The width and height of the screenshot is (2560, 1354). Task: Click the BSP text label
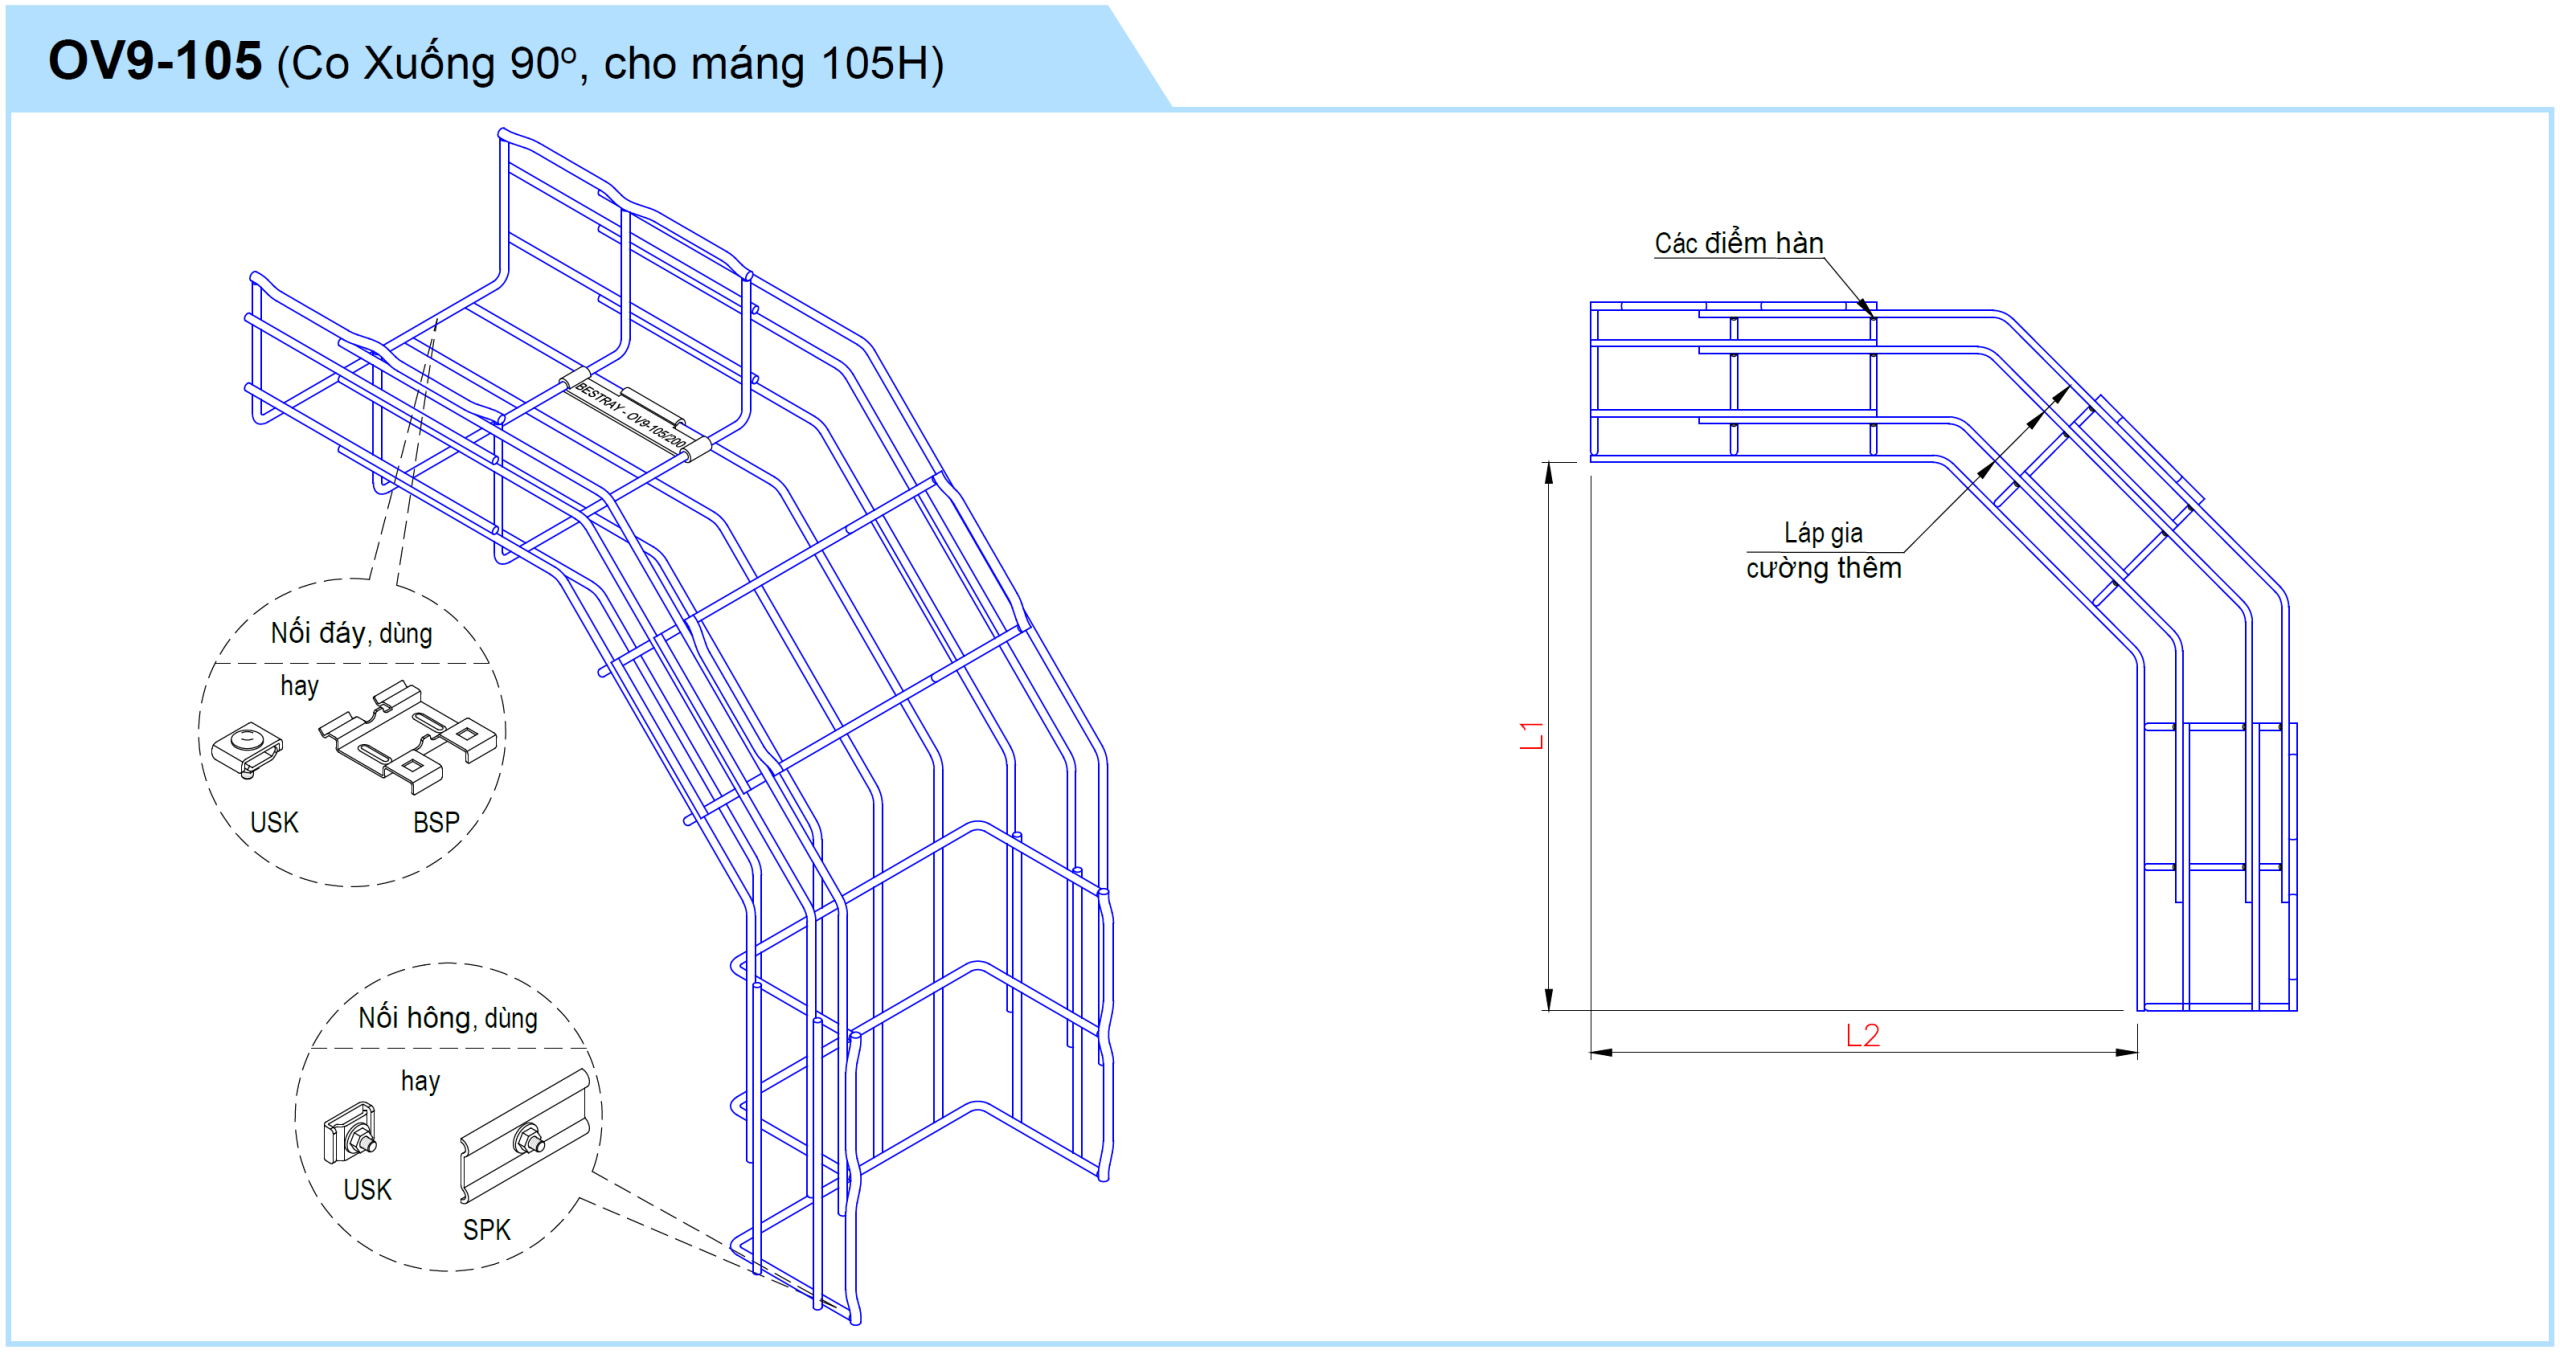point(436,822)
